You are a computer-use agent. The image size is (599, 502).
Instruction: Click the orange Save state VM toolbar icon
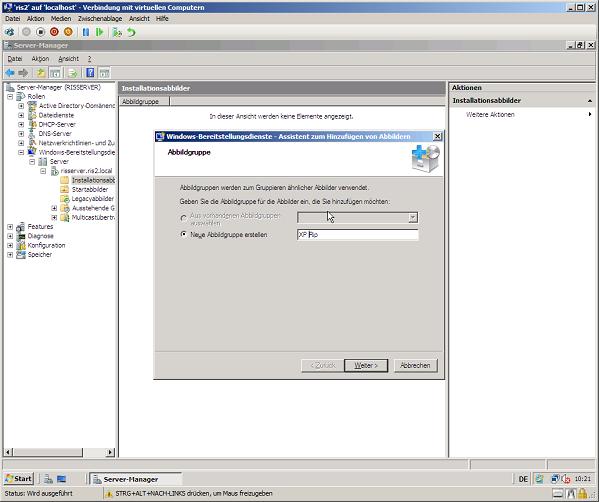click(x=68, y=32)
